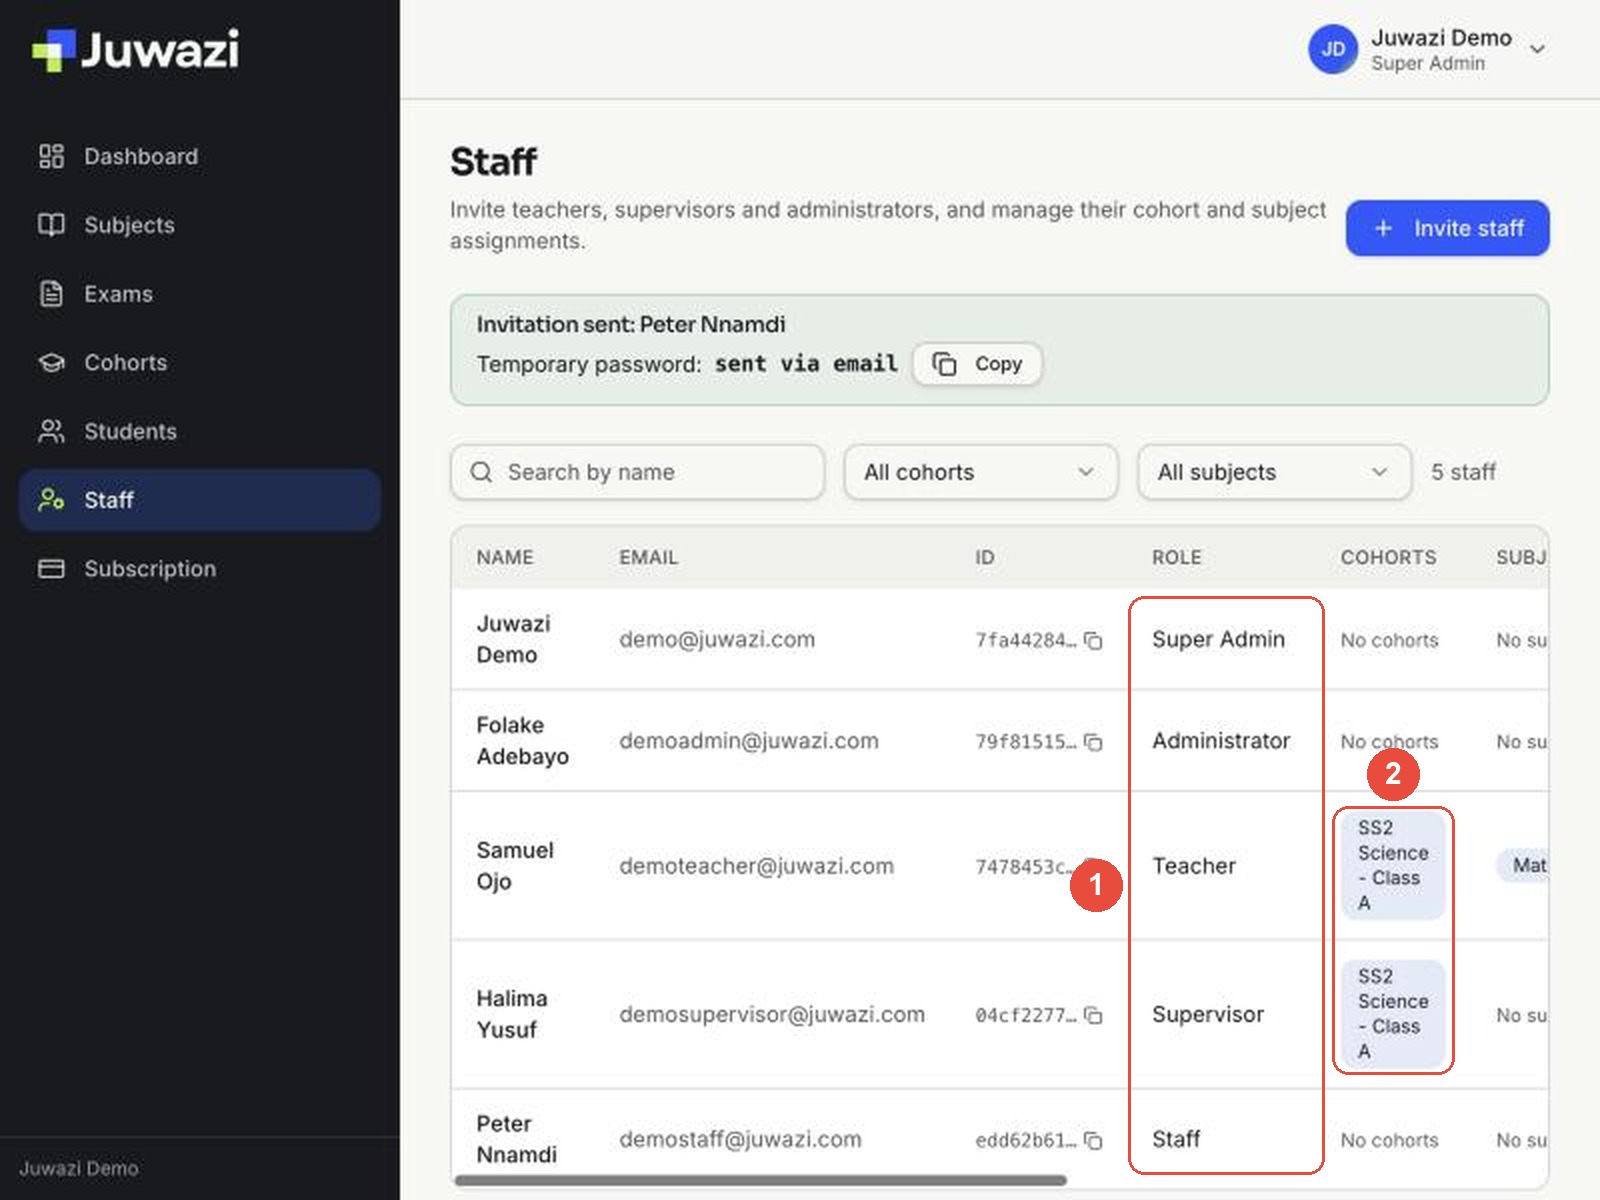The image size is (1600, 1200).
Task: Click the Subscription card icon
Action: pos(51,569)
